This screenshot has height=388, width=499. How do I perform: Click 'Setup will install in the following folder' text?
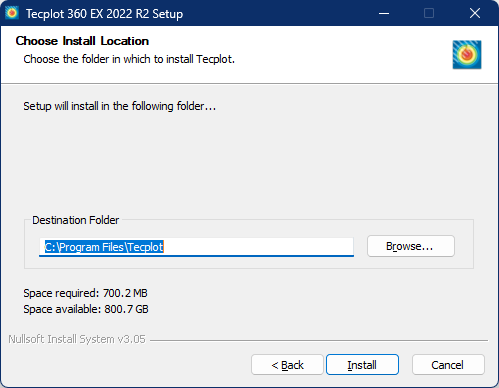point(119,106)
